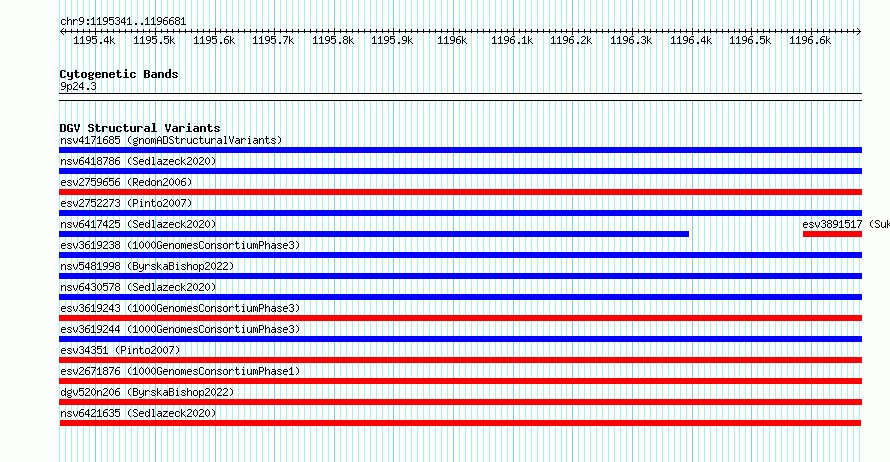Click the red bar under esv34351
Image resolution: width=890 pixels, height=462 pixels.
pyautogui.click(x=460, y=360)
